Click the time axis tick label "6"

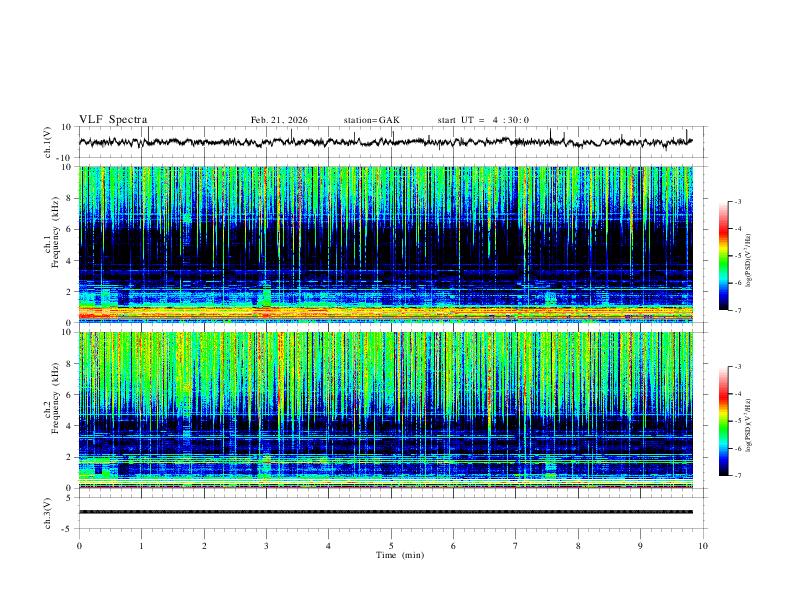453,546
